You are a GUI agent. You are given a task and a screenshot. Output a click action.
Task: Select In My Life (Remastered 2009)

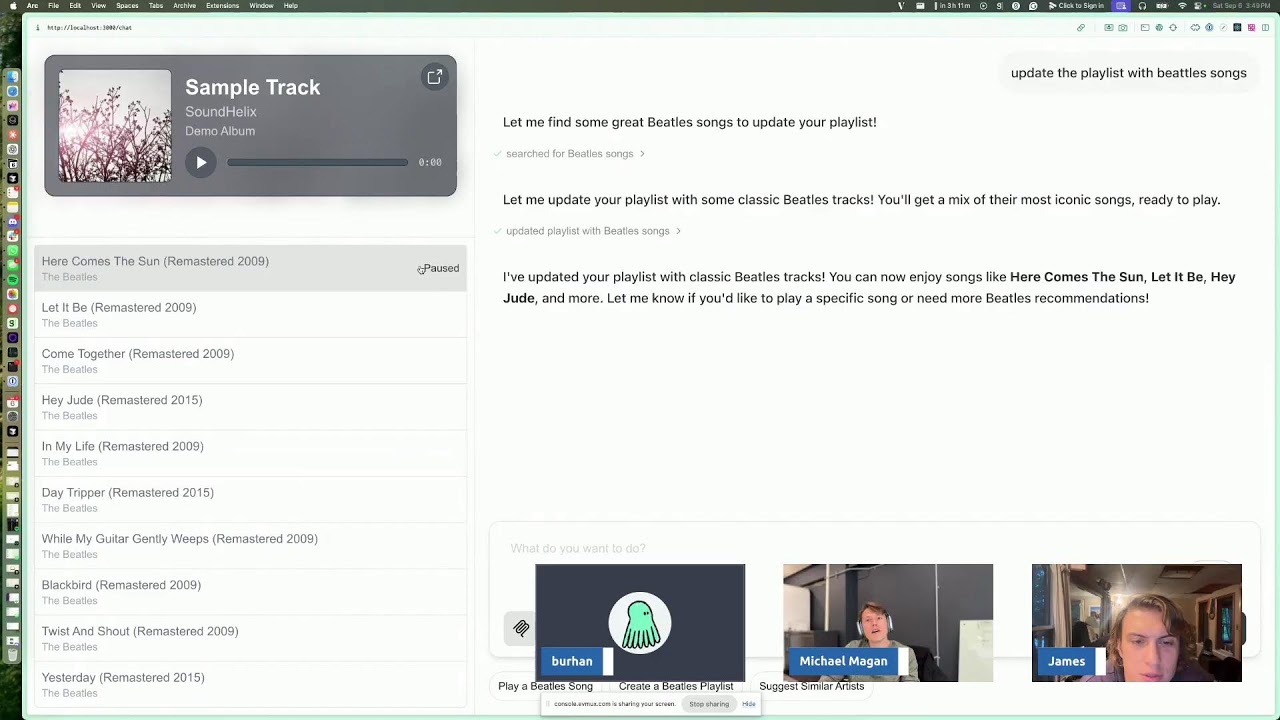(250, 453)
